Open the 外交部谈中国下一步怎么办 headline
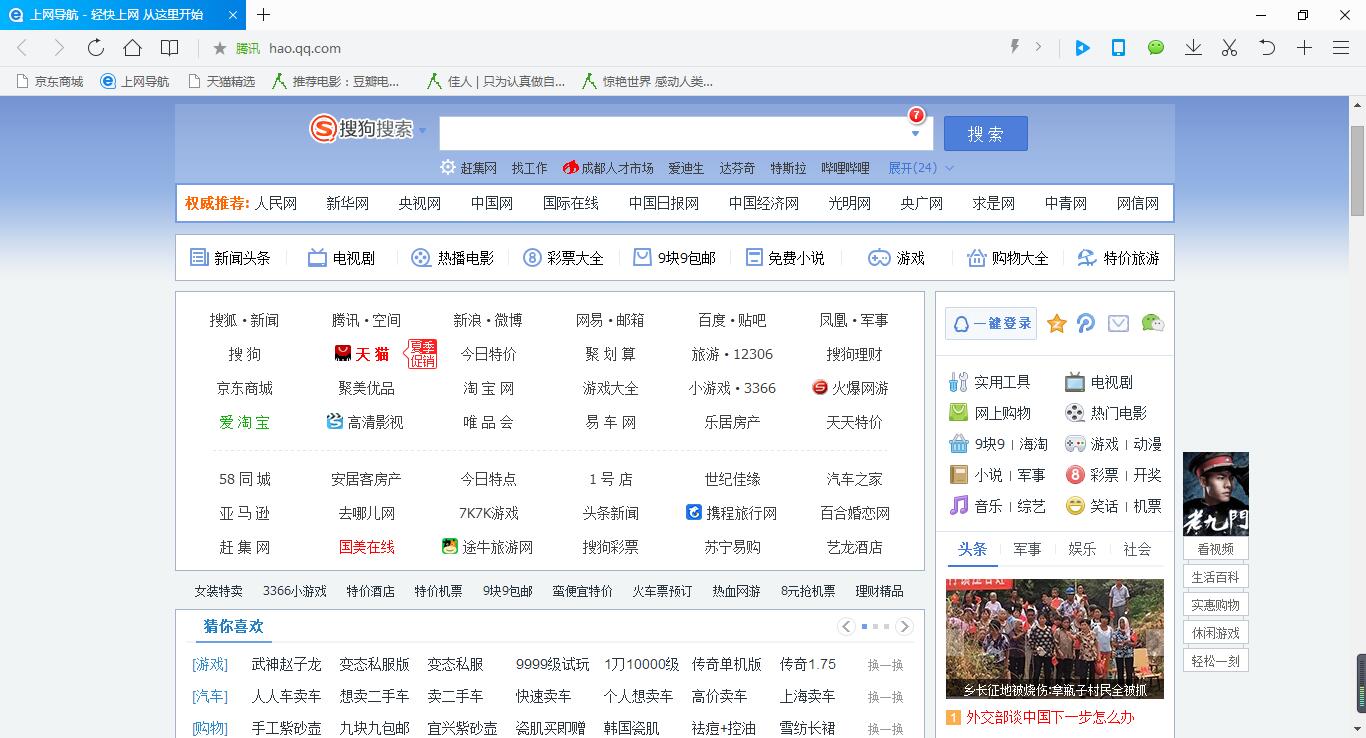 (x=1050, y=717)
